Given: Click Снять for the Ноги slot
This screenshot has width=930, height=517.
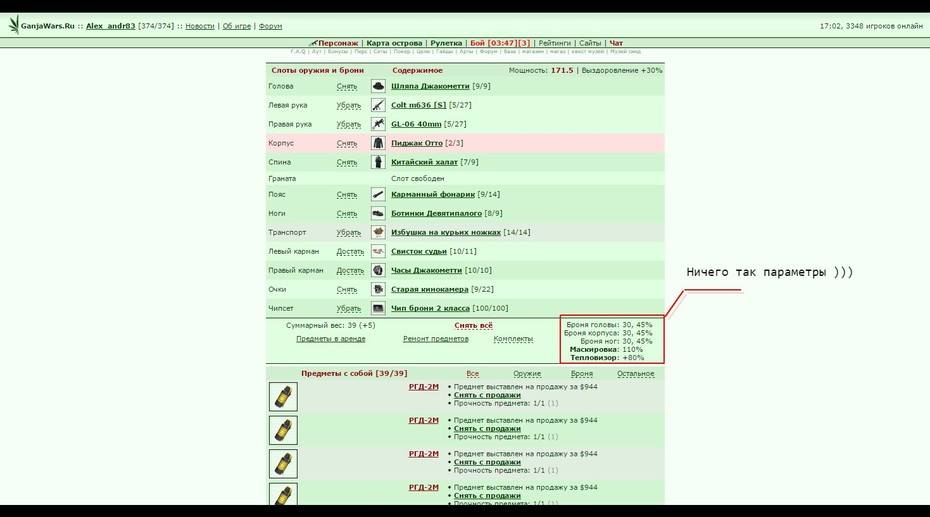Looking at the screenshot, I should (x=347, y=213).
